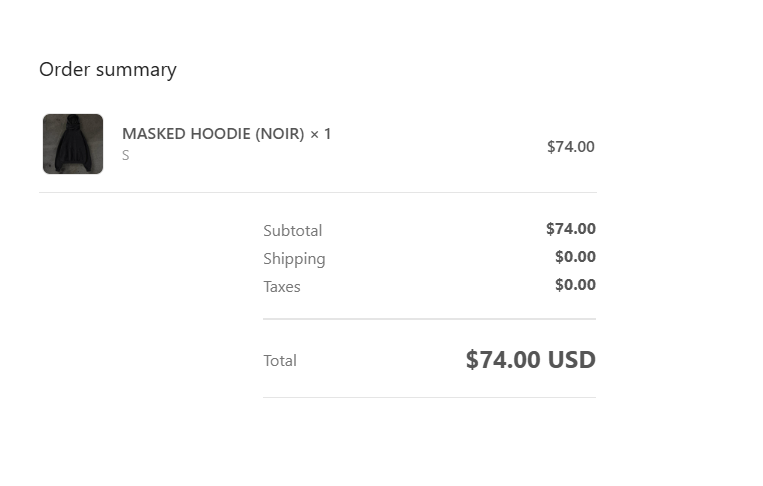Click the Subtotal label

(x=292, y=231)
